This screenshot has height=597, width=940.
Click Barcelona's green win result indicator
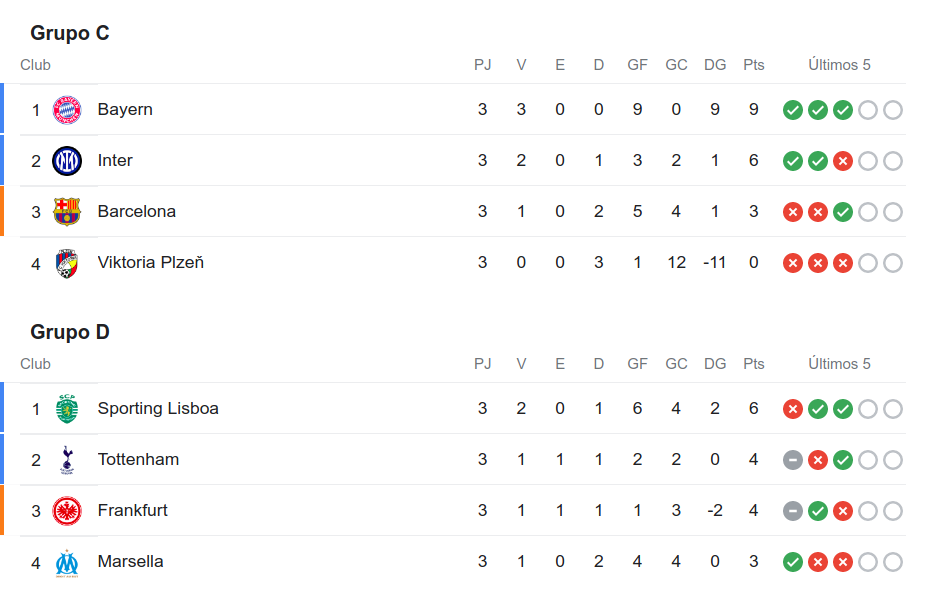point(843,212)
